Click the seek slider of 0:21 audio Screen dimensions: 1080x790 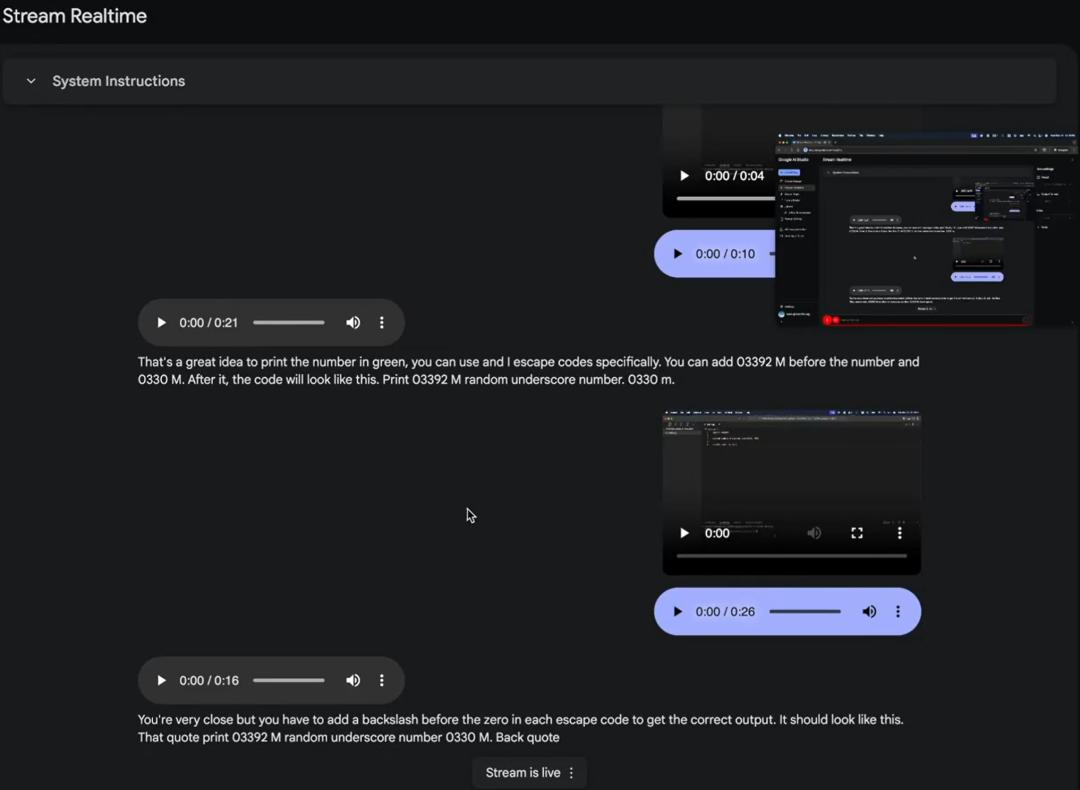coord(288,323)
